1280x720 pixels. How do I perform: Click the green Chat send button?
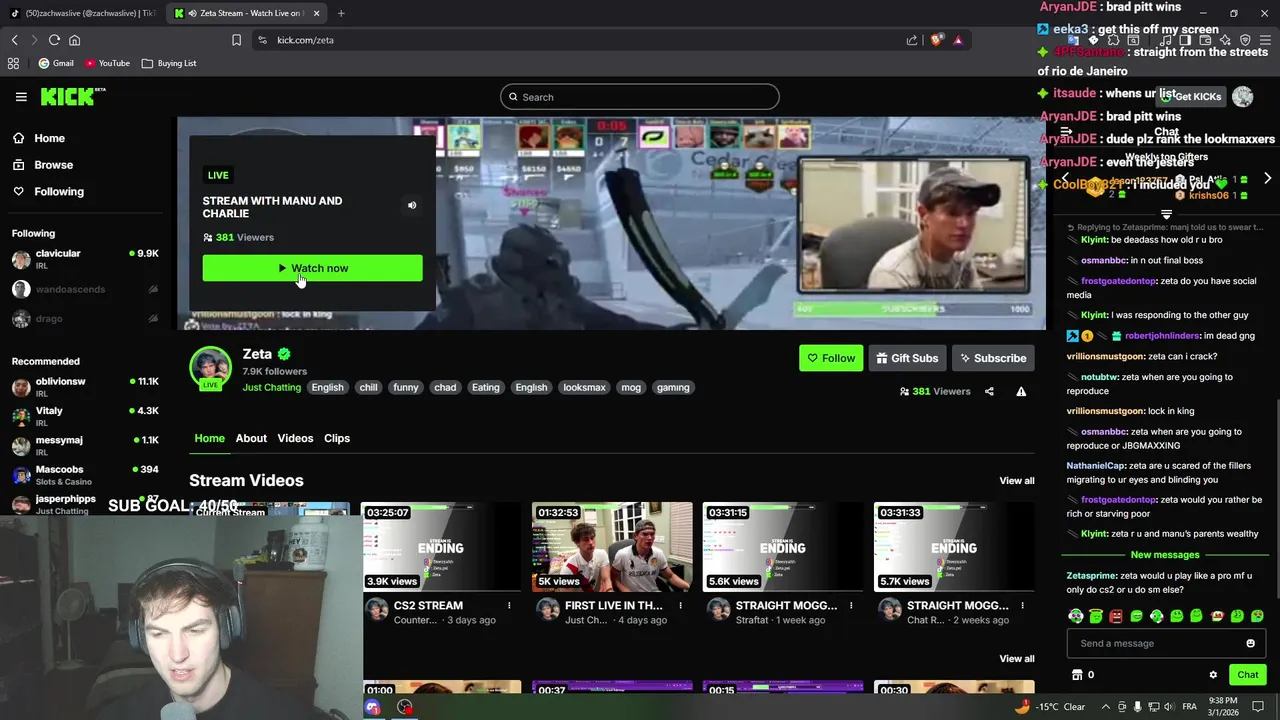point(1247,675)
